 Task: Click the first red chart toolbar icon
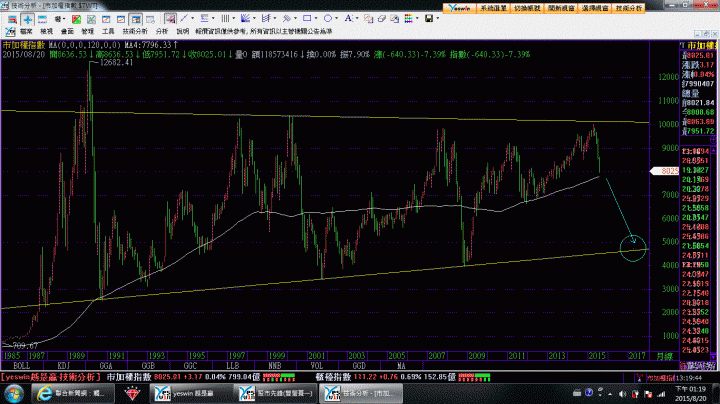point(12,19)
